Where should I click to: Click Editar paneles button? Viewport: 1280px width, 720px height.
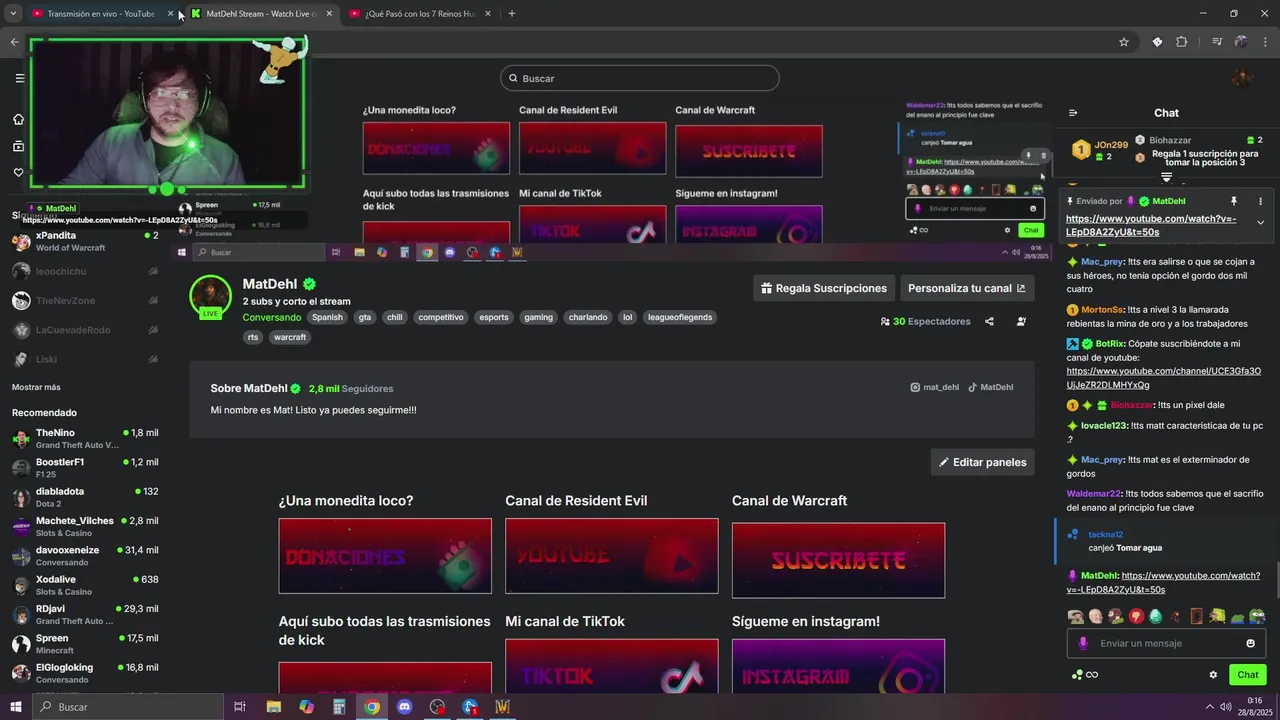[983, 462]
